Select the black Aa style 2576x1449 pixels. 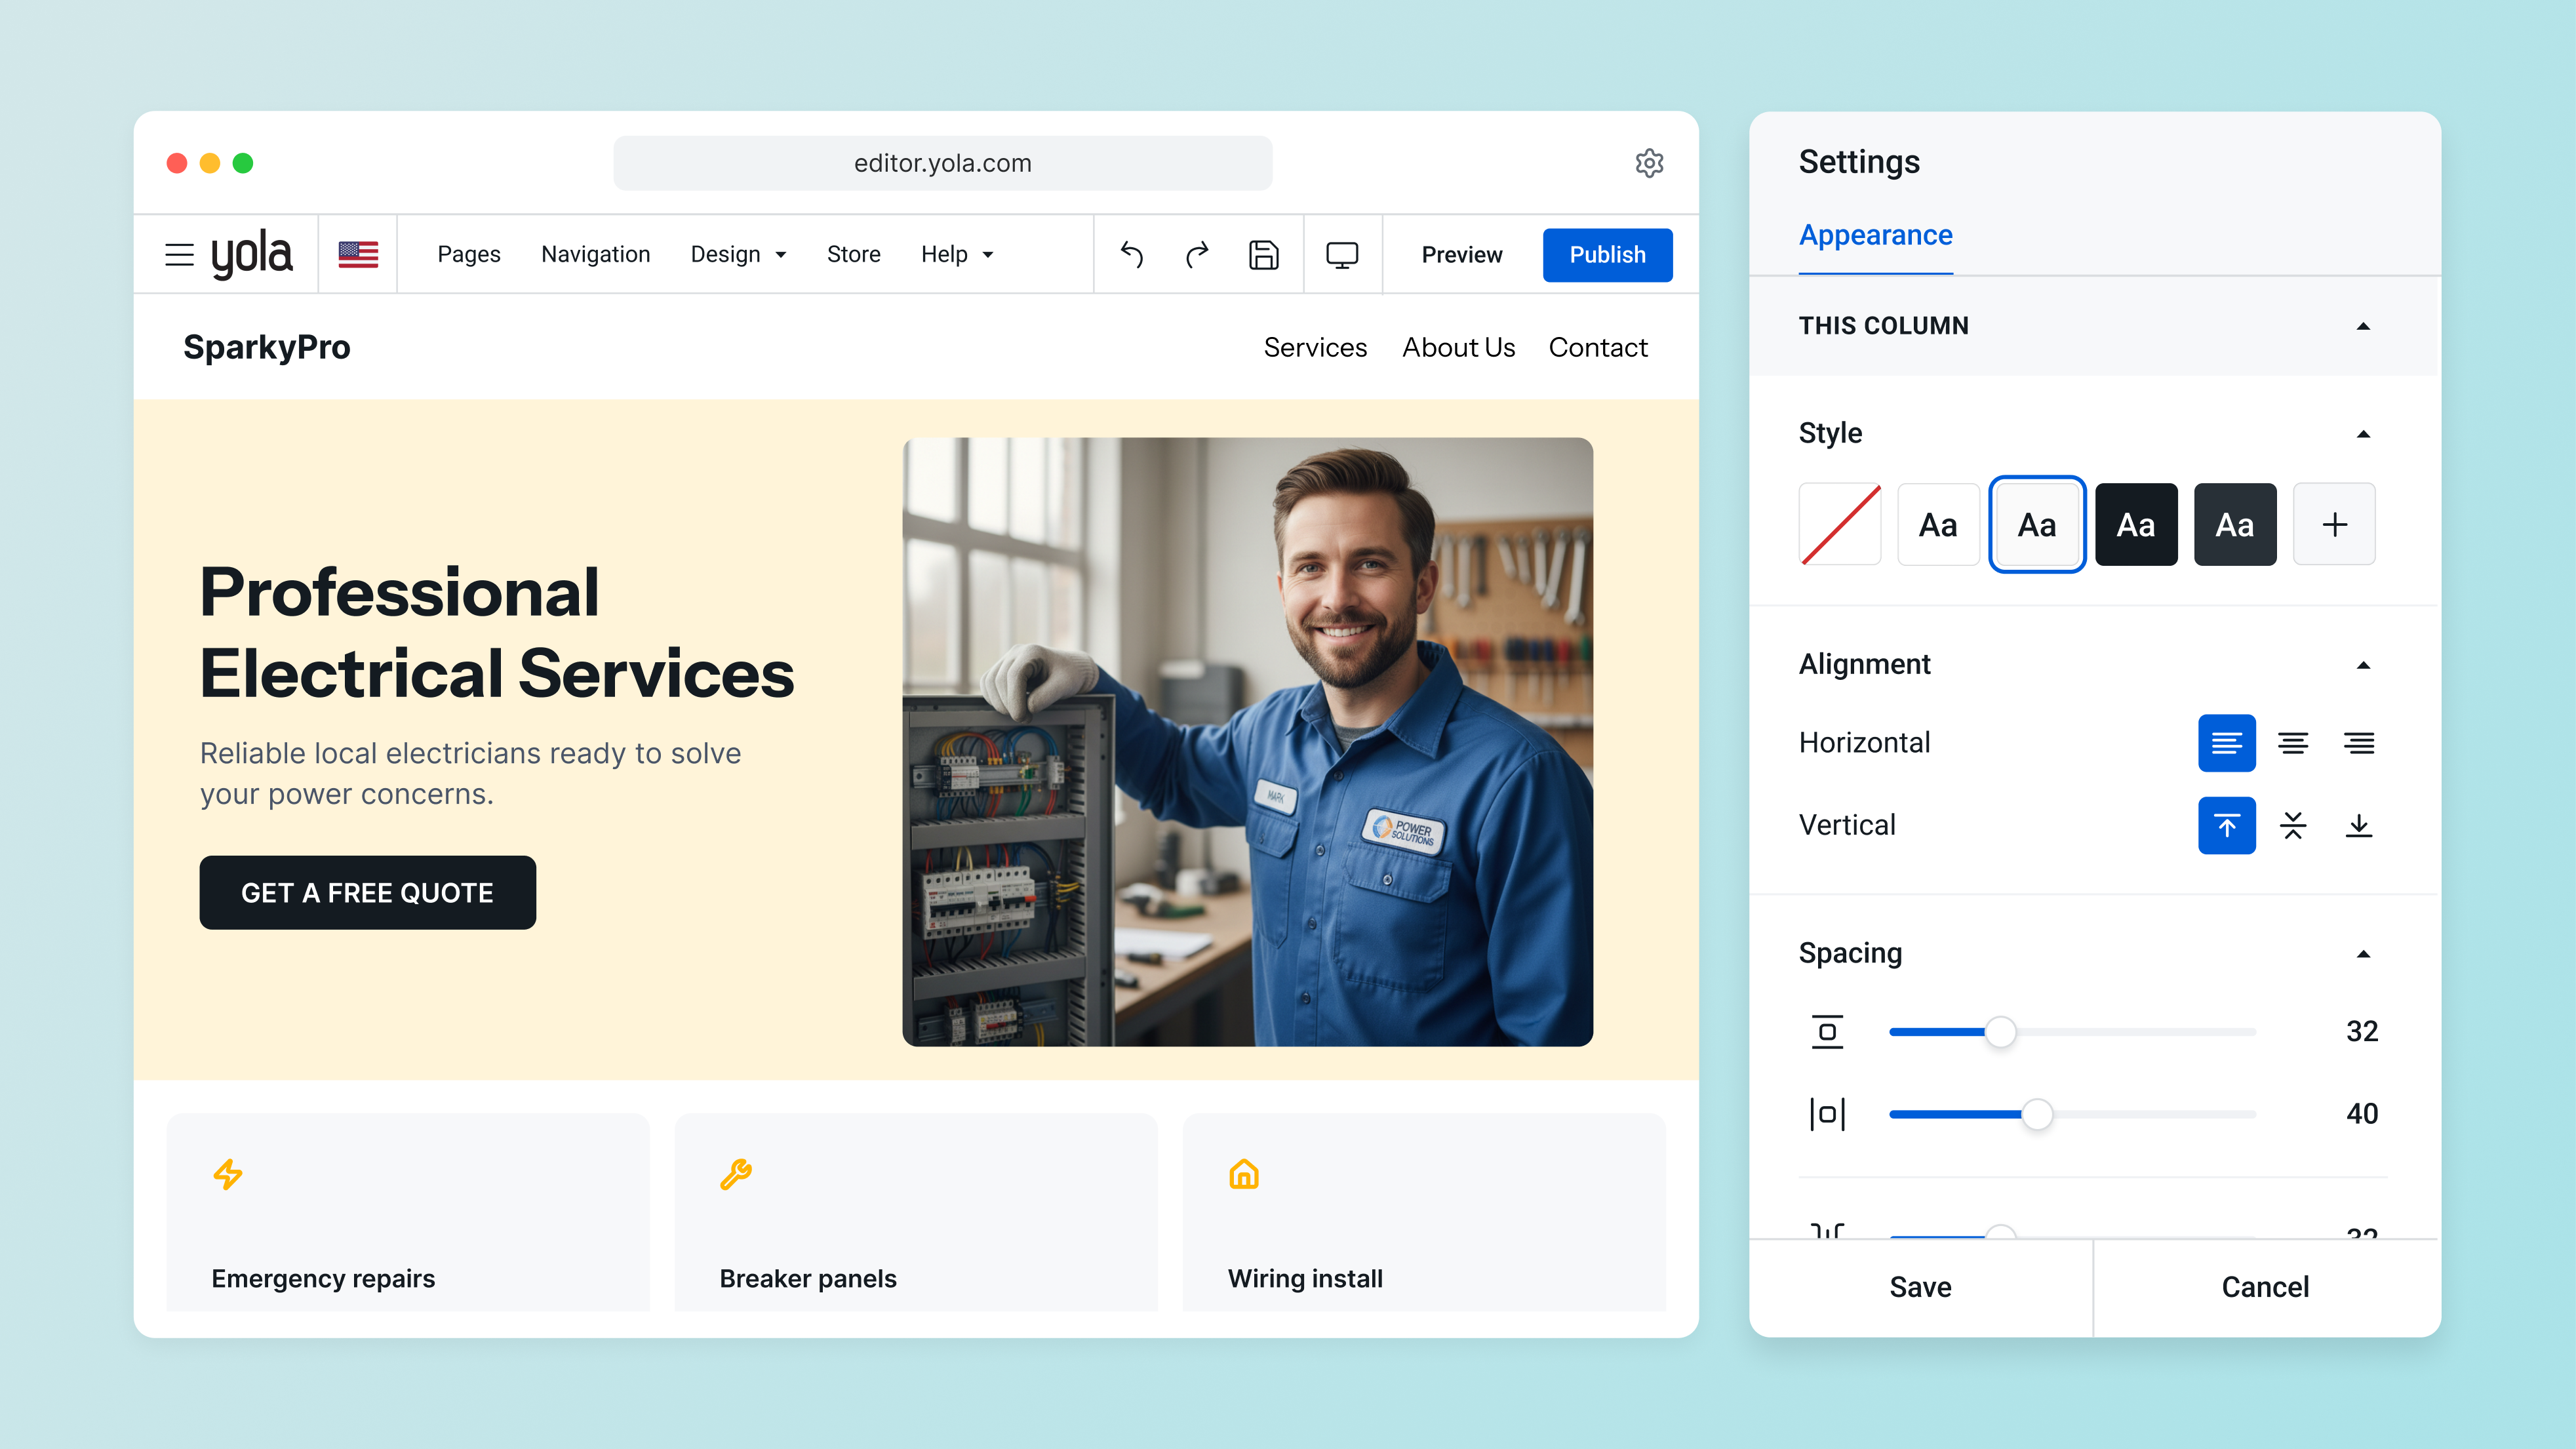coord(2136,524)
